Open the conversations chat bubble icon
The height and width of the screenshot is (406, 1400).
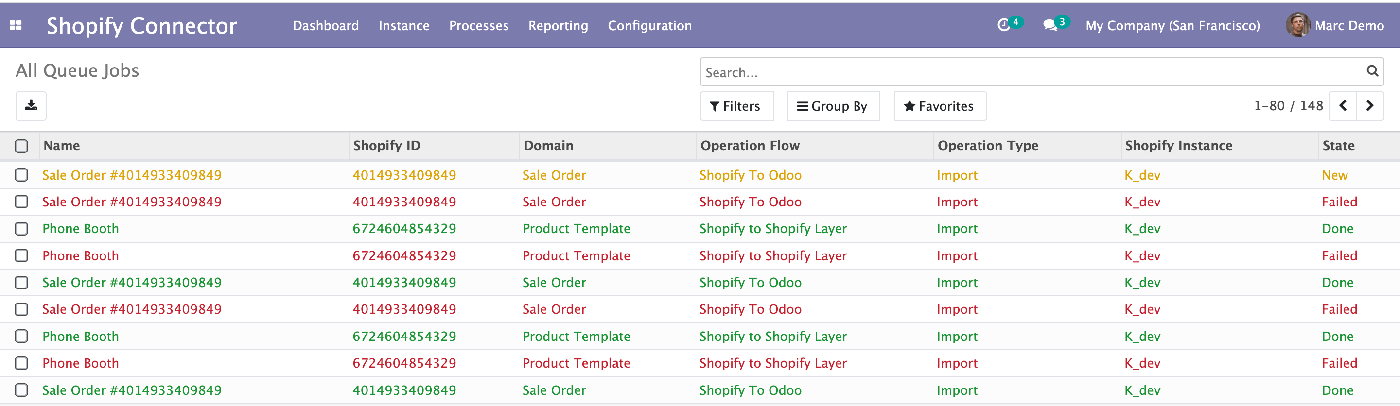(x=1050, y=26)
